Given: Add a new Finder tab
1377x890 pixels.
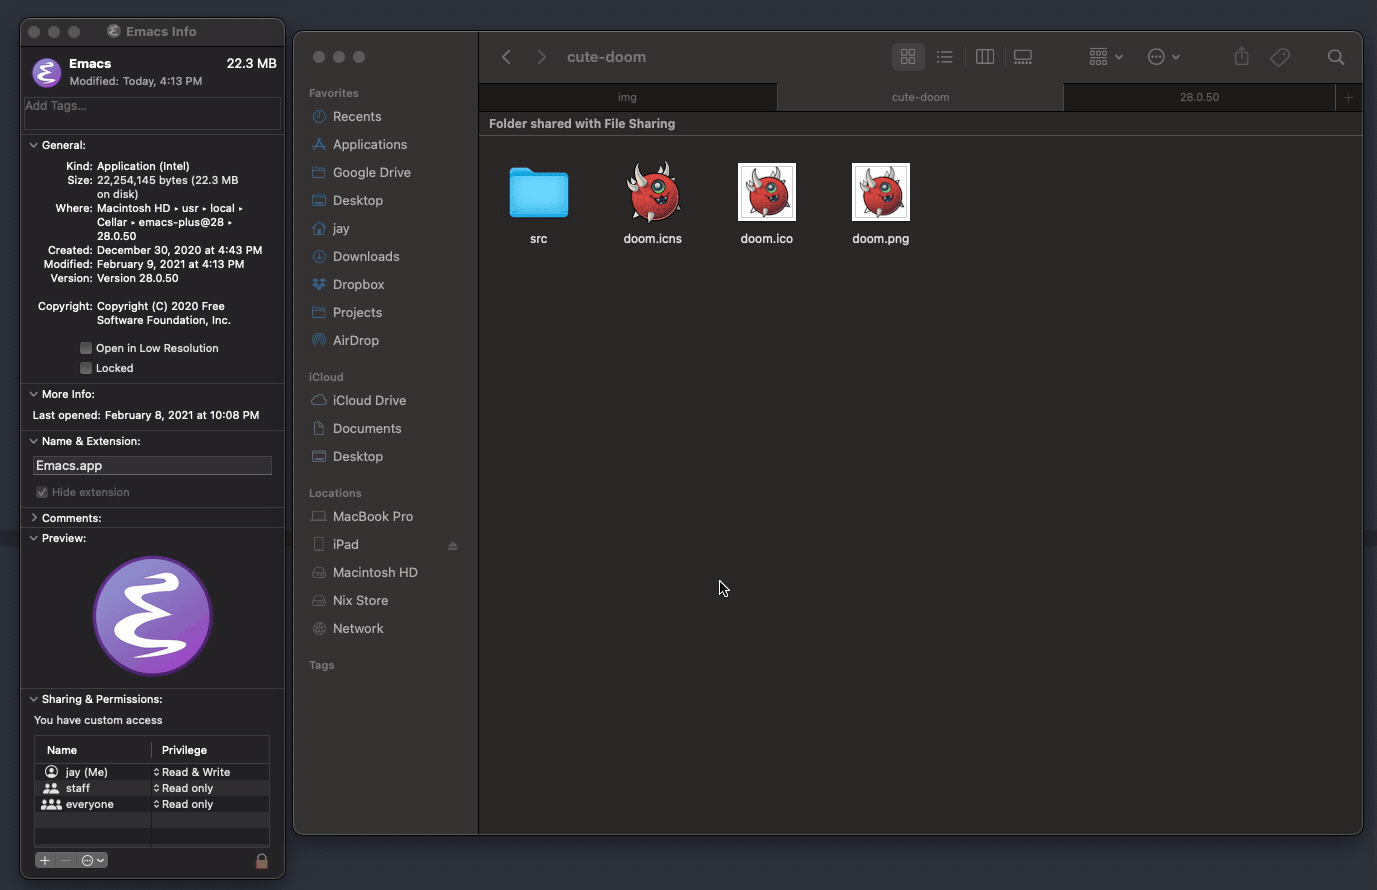Looking at the screenshot, I should point(1348,97).
